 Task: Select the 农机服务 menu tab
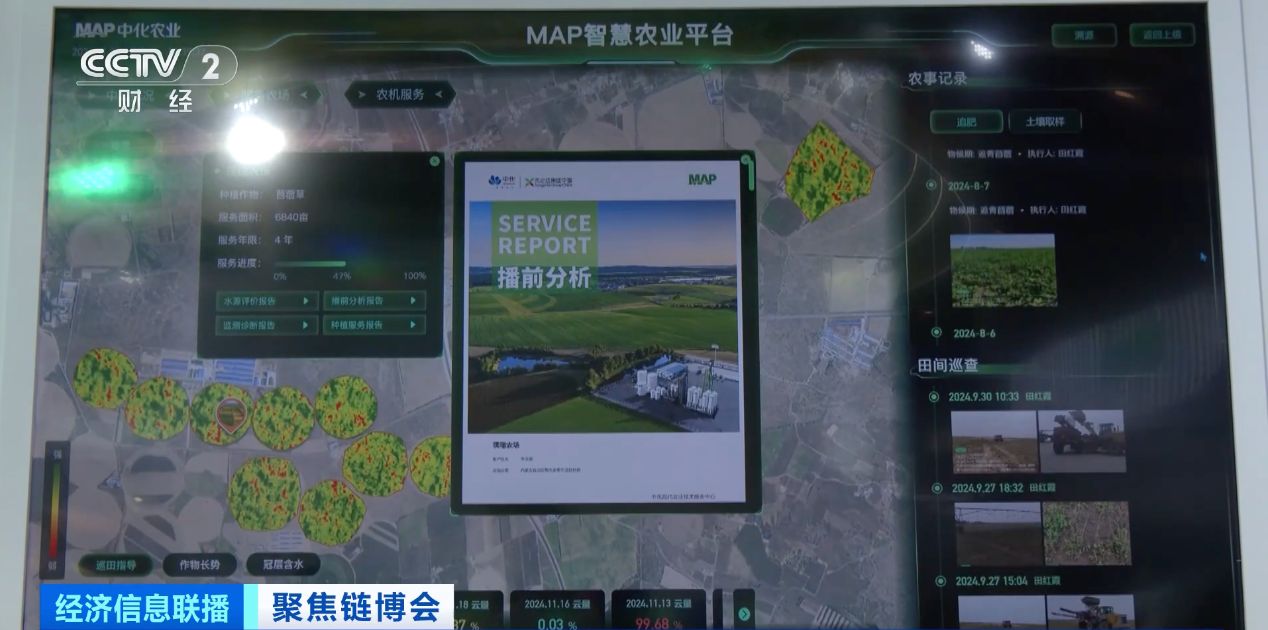click(x=400, y=94)
